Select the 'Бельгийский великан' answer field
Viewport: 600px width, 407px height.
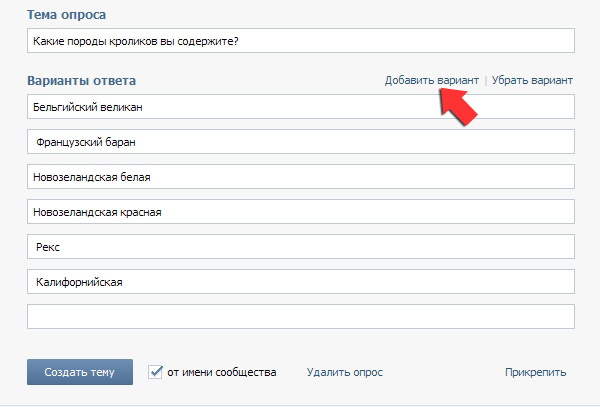coord(300,106)
